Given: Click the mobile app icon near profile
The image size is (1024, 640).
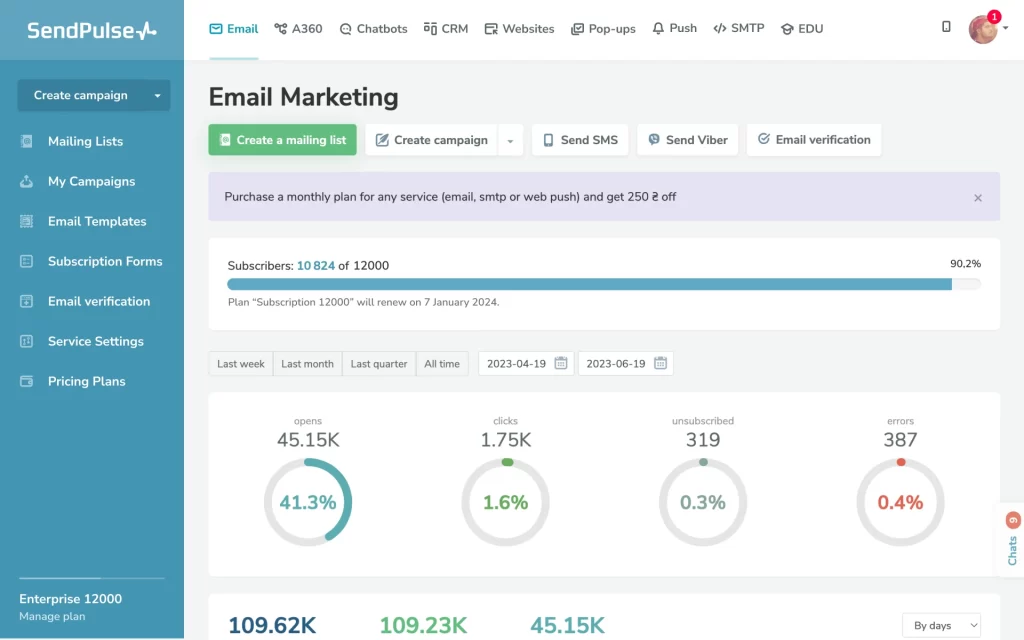Looking at the screenshot, I should pyautogui.click(x=946, y=28).
